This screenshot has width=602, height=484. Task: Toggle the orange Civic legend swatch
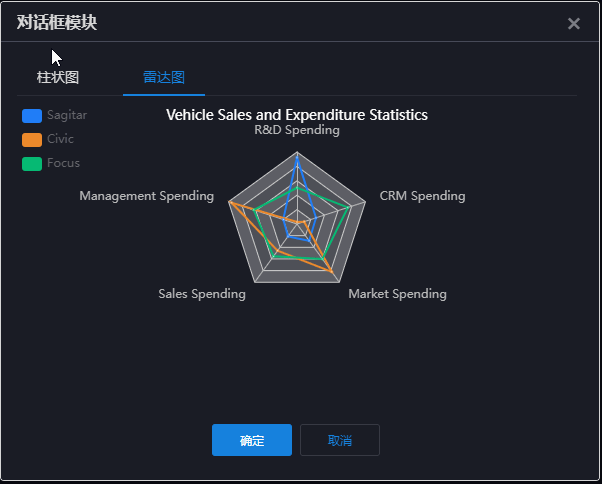[x=31, y=140]
